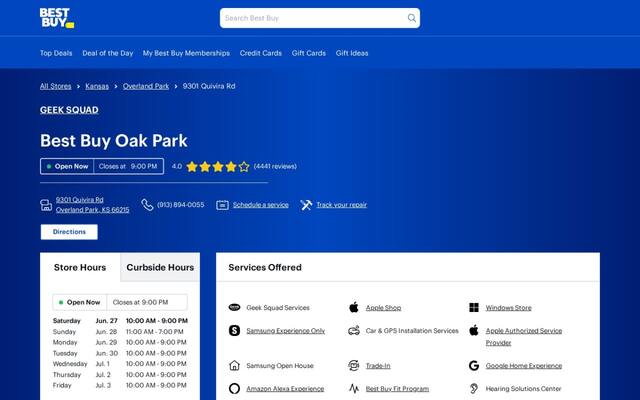Click the Hearing Solutions ear icon
The image size is (640, 400).
(x=474, y=389)
